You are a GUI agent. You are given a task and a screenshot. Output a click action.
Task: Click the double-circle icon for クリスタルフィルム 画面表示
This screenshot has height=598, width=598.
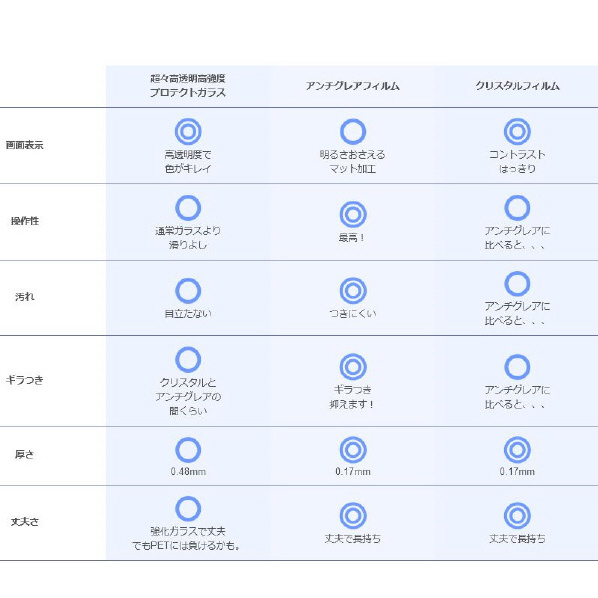coord(517,132)
